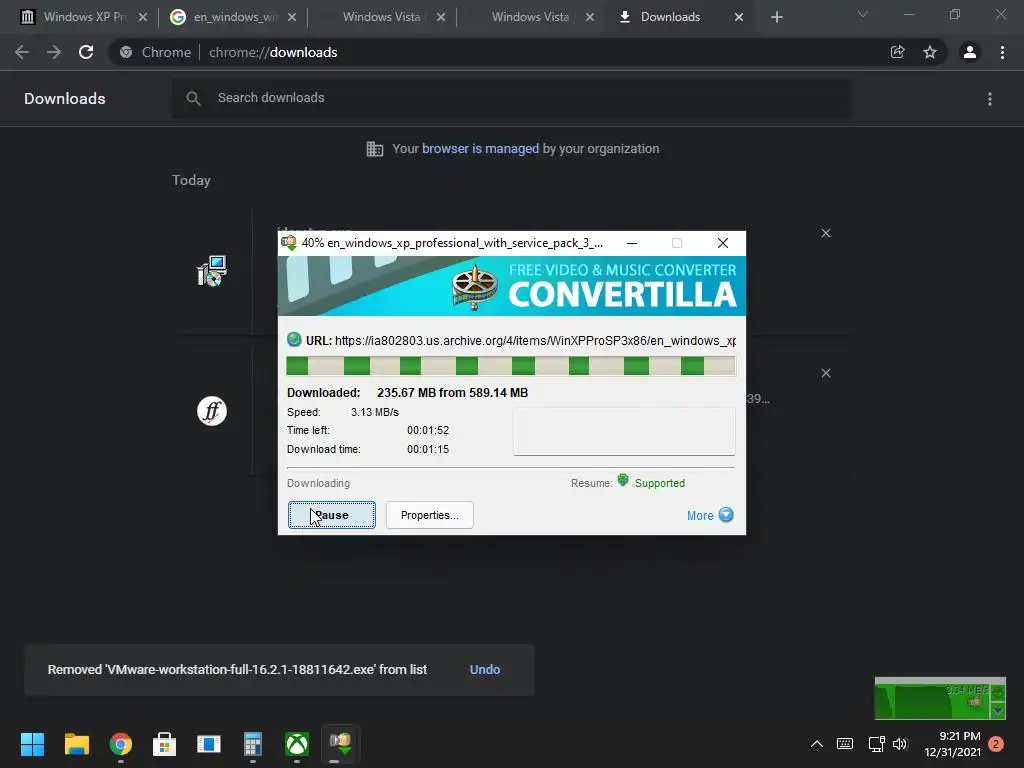Viewport: 1024px width, 768px height.
Task: Click the green Resume shield icon
Action: 623,481
